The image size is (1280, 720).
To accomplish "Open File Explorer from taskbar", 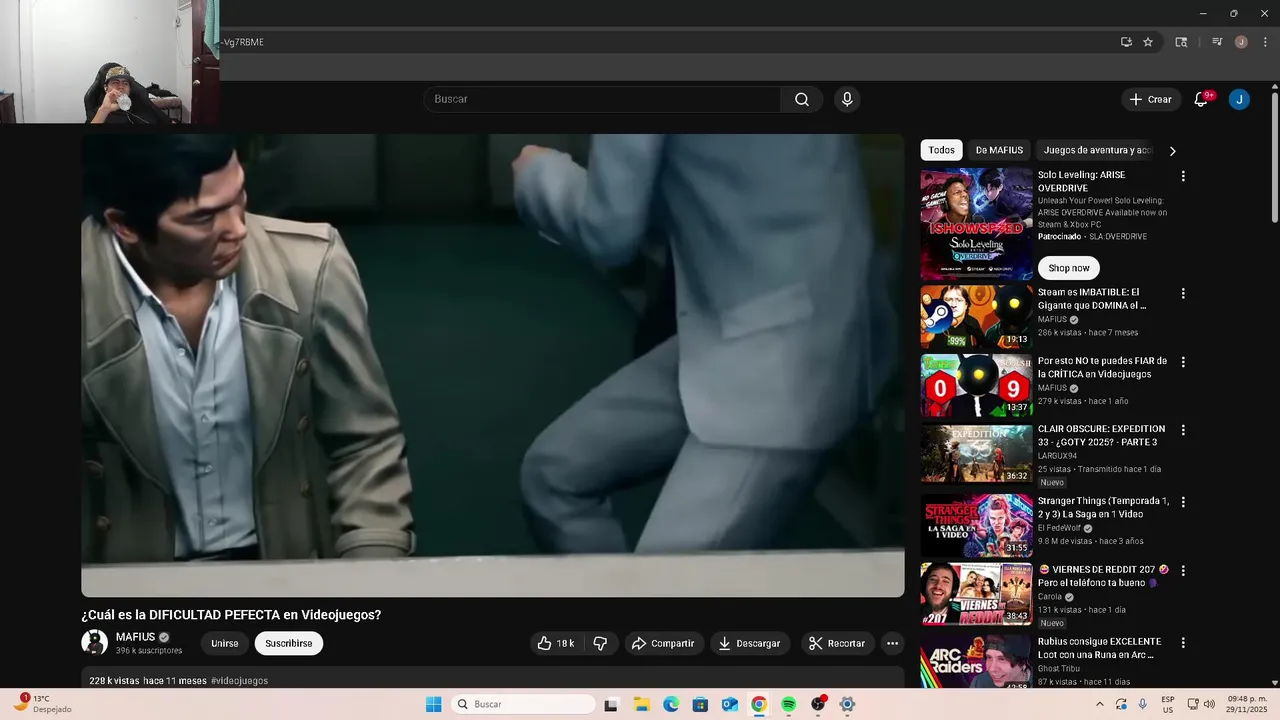I will (641, 704).
